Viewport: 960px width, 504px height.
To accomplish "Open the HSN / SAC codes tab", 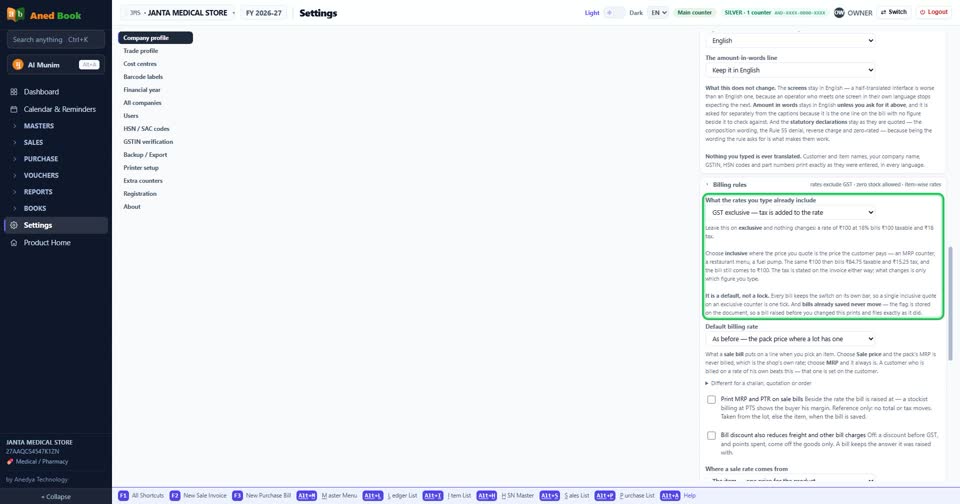I will [156, 129].
